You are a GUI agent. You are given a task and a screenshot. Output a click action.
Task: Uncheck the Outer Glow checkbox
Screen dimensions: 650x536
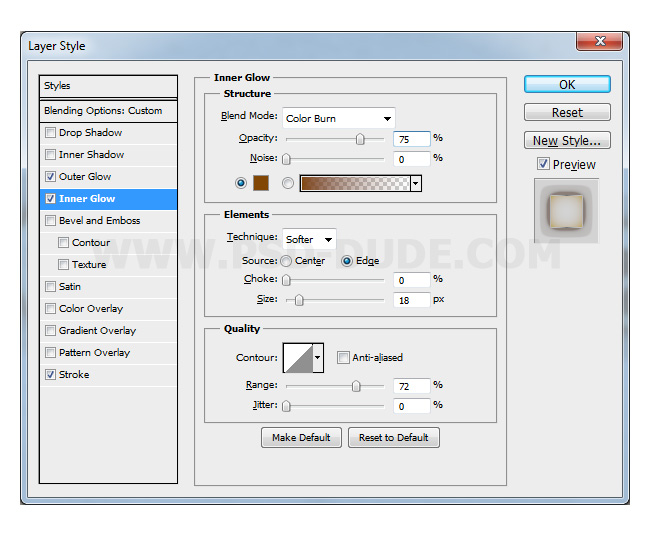click(x=50, y=177)
